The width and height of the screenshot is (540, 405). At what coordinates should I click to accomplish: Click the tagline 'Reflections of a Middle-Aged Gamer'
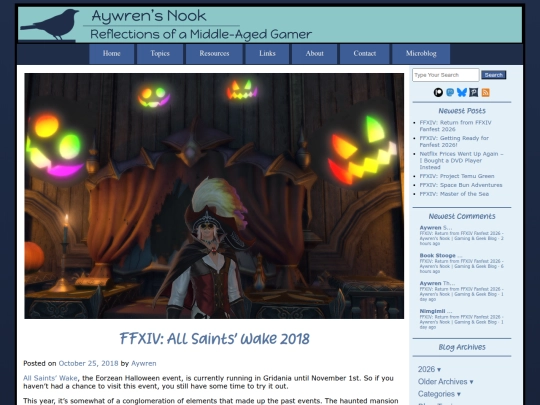[201, 34]
